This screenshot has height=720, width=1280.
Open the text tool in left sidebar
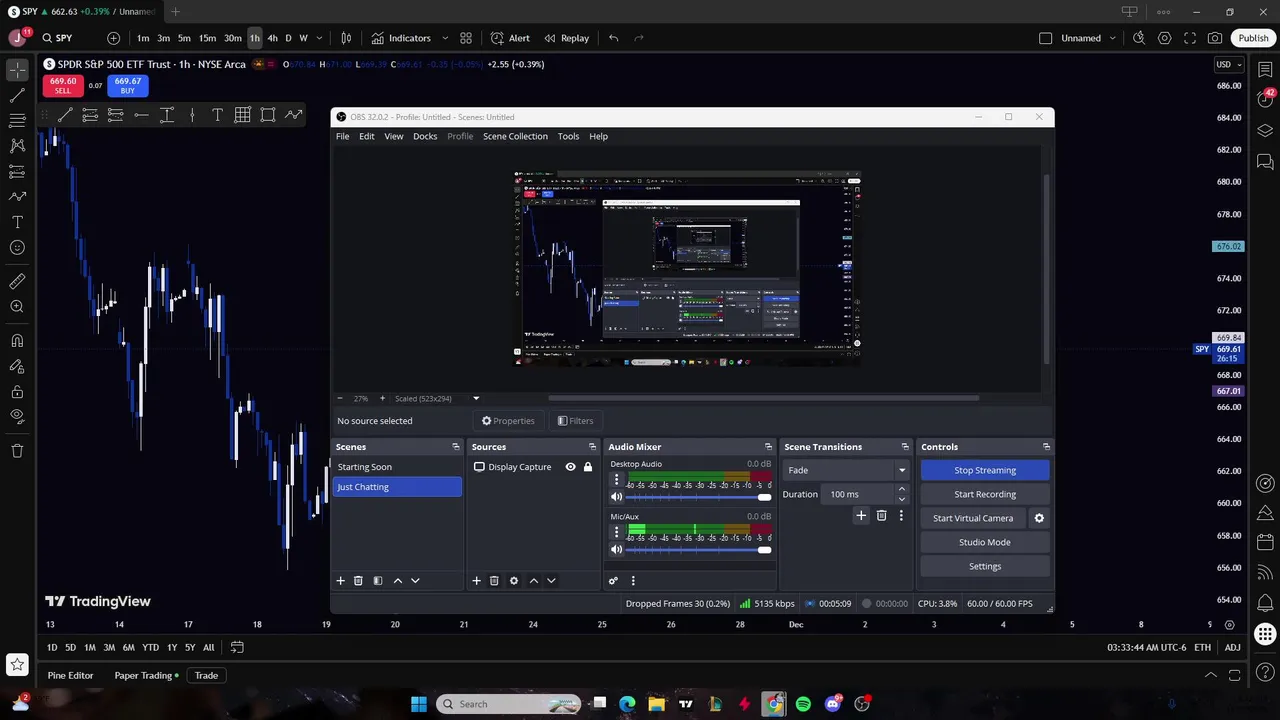pyautogui.click(x=17, y=222)
